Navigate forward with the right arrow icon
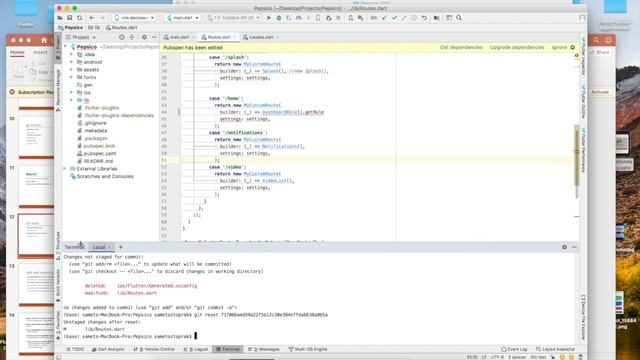This screenshot has height=360, width=640. [x=102, y=18]
